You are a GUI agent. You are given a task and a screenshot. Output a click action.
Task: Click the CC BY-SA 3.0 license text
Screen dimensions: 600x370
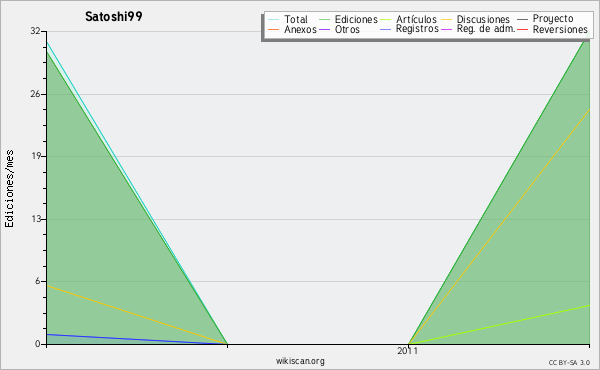pos(569,363)
